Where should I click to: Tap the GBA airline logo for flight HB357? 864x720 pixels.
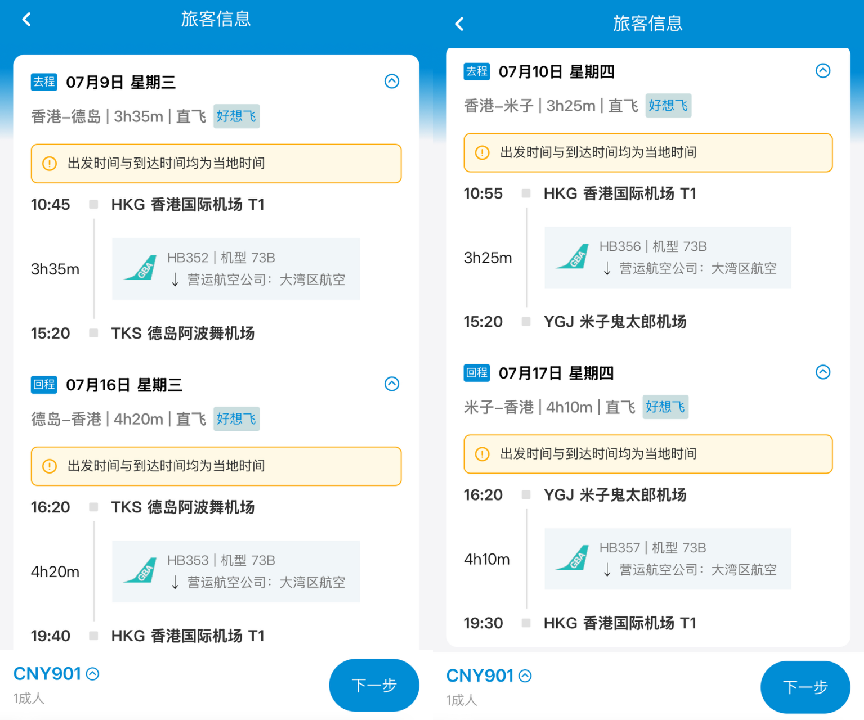pyautogui.click(x=573, y=559)
